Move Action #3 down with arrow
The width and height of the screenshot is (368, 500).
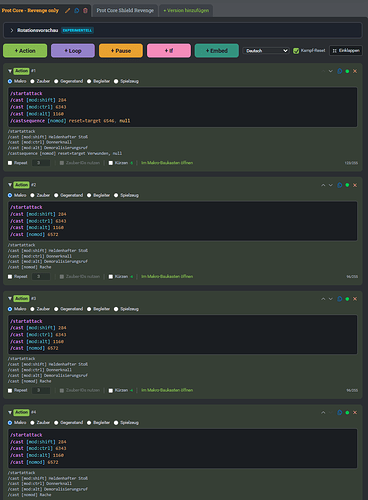[x=331, y=299]
